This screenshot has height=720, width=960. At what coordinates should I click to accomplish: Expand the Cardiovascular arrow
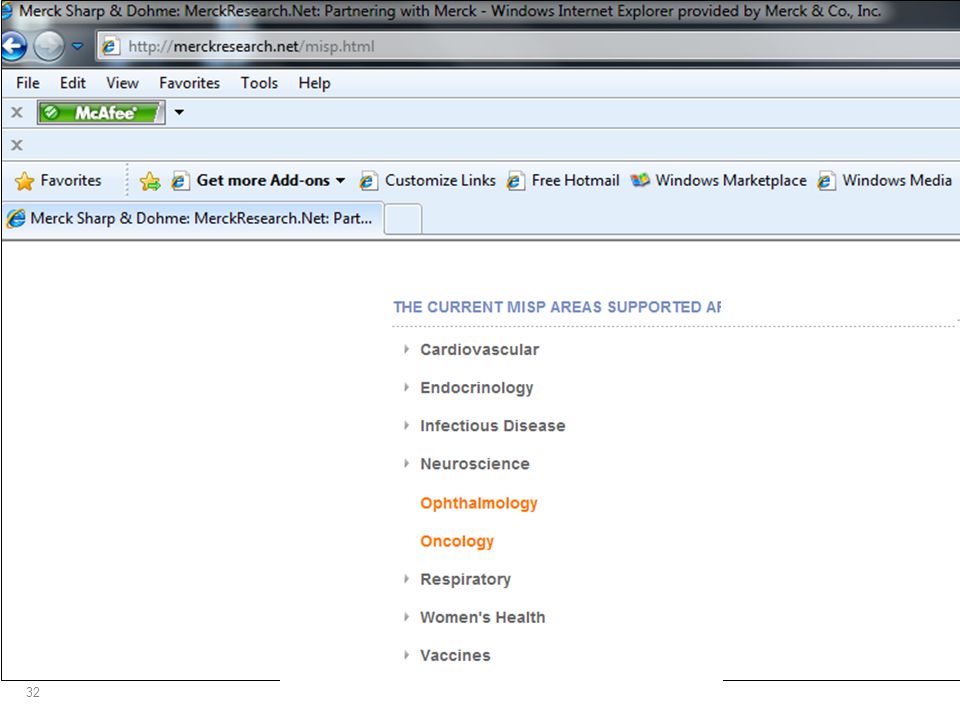click(406, 349)
